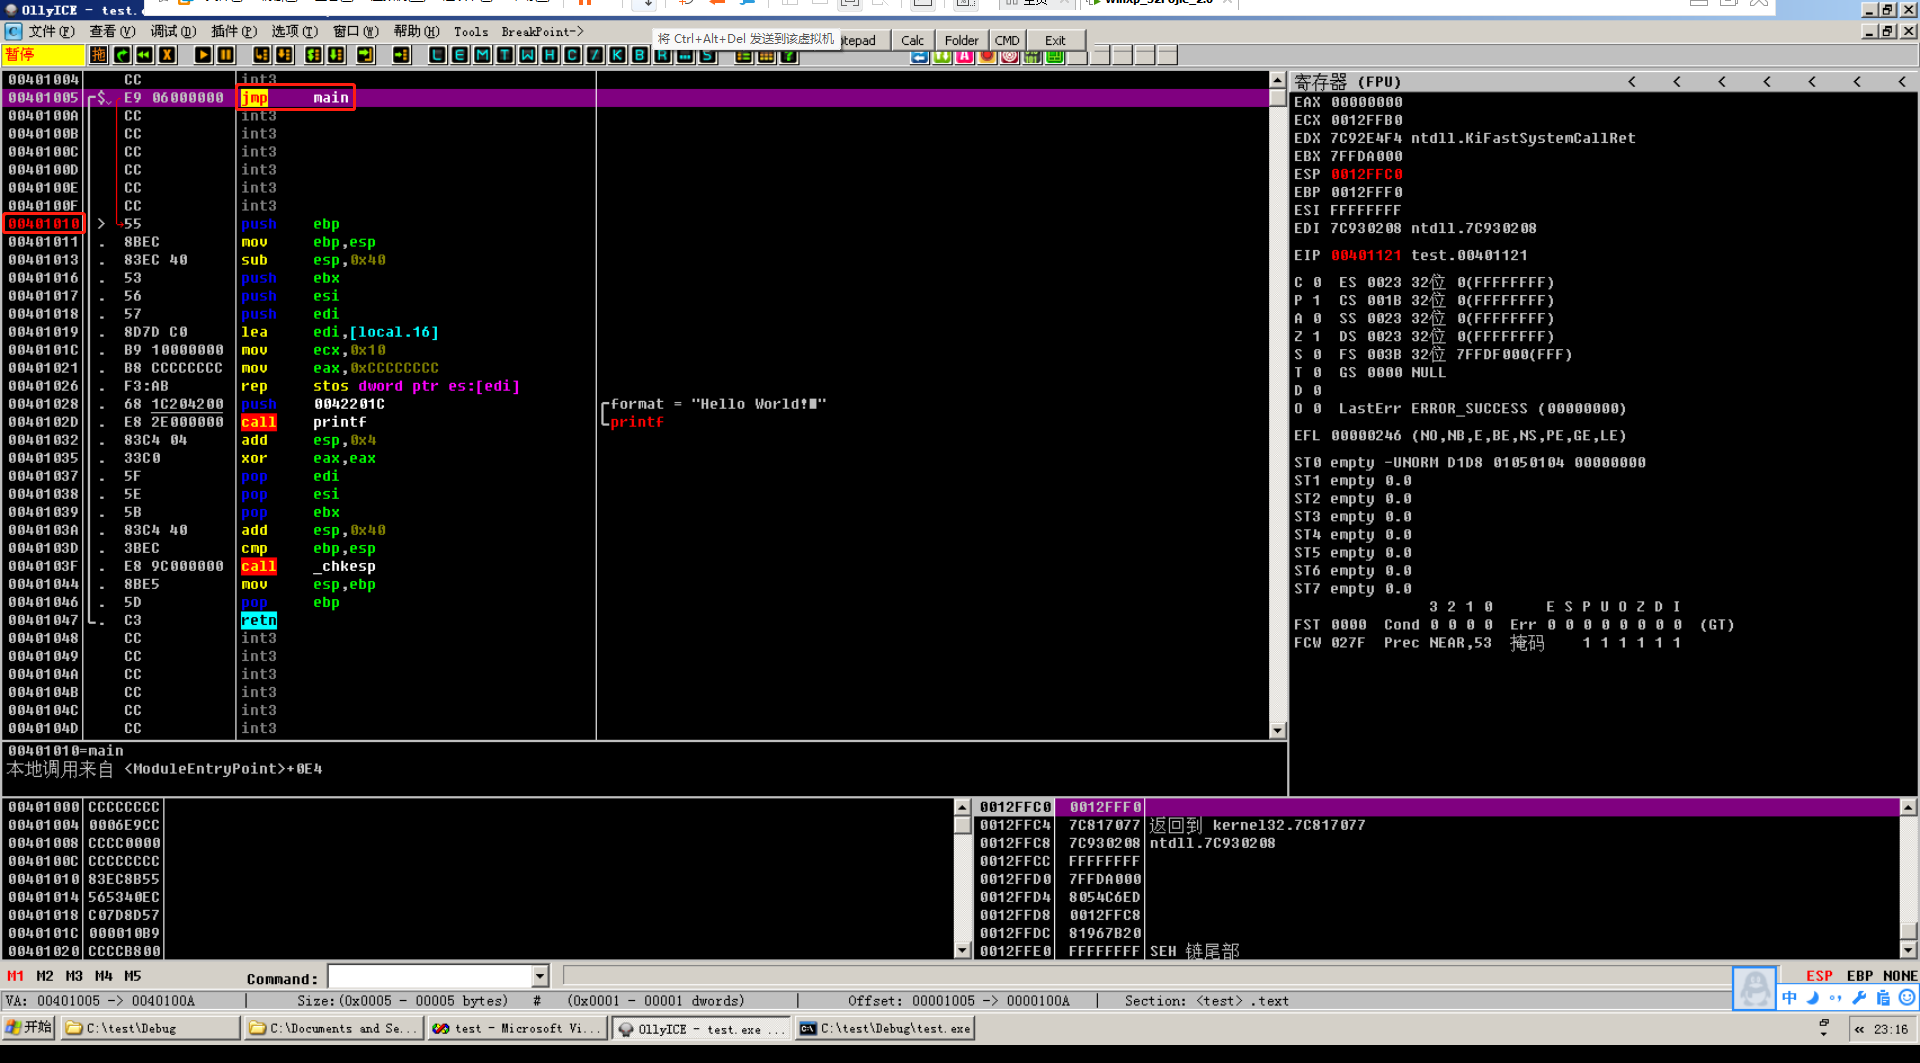Open the 选项(T) menu
This screenshot has width=1920, height=1063.
click(x=295, y=32)
